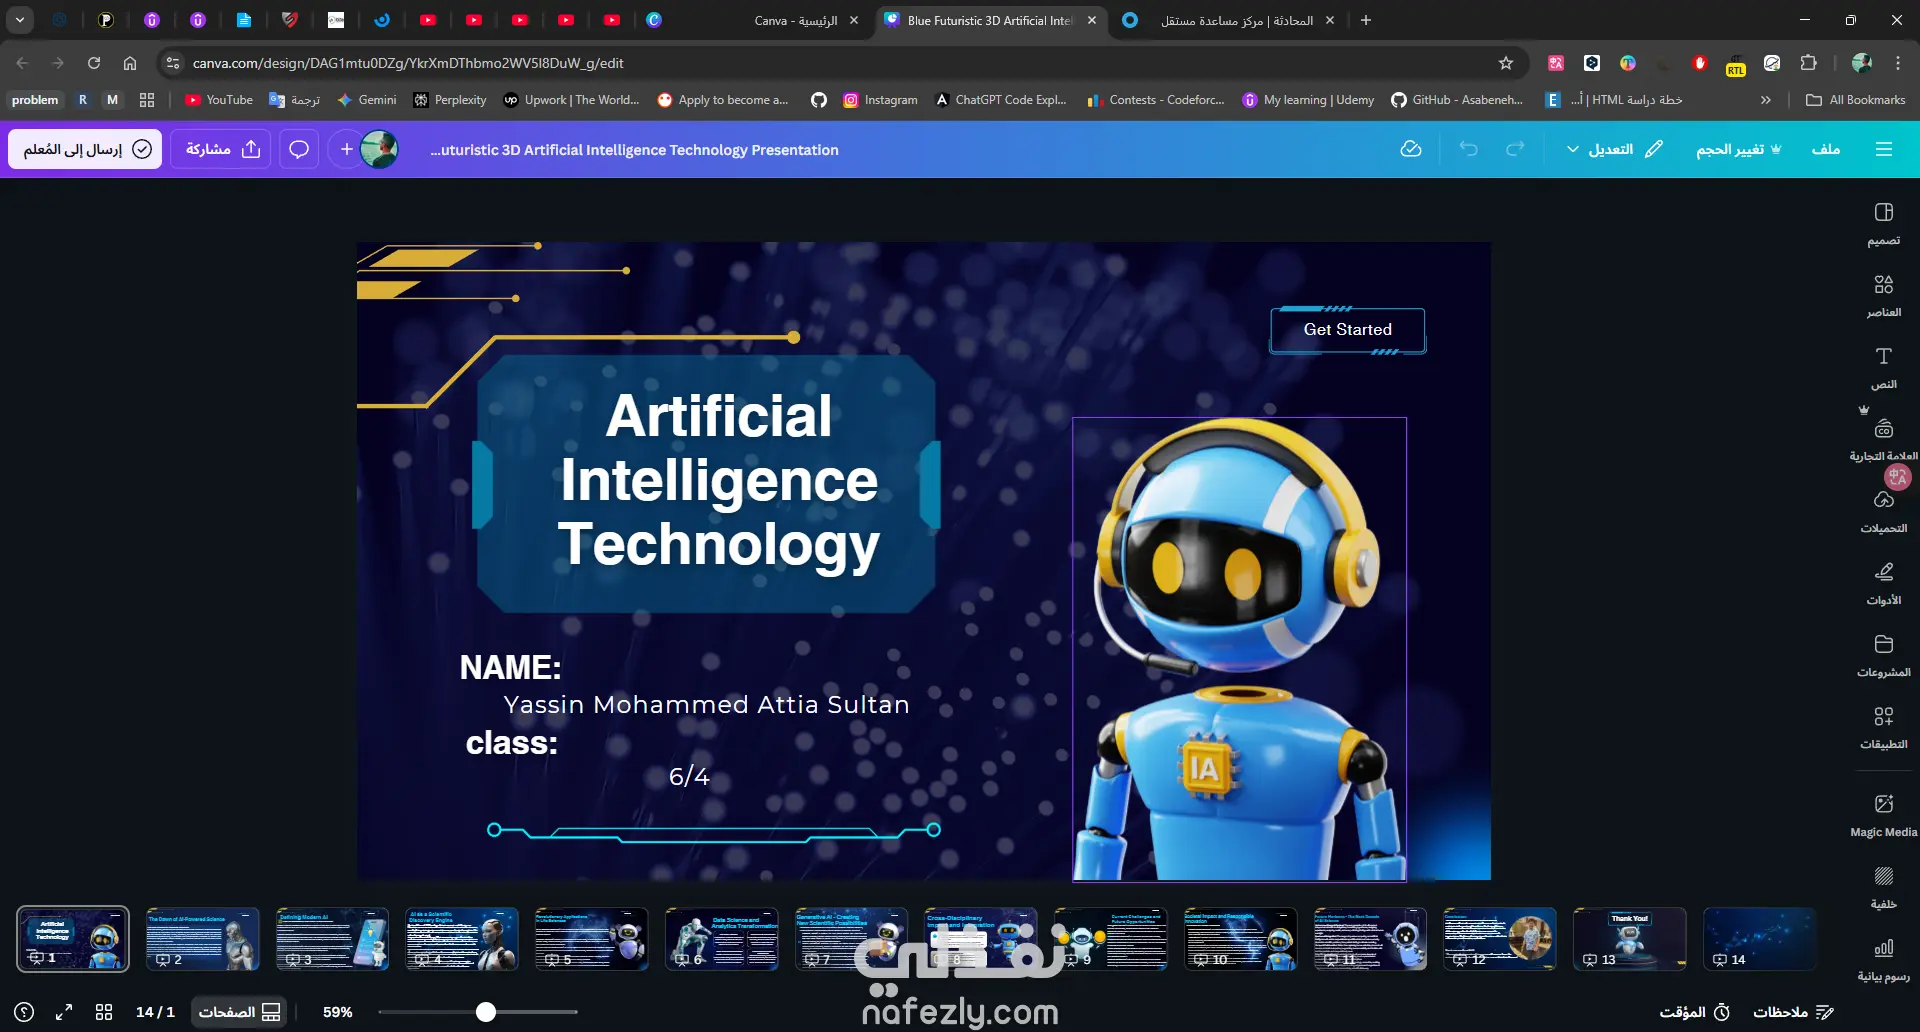The height and width of the screenshot is (1032, 1920).
Task: Expand the Editing (التعديل) mode dropdown
Action: [1614, 149]
